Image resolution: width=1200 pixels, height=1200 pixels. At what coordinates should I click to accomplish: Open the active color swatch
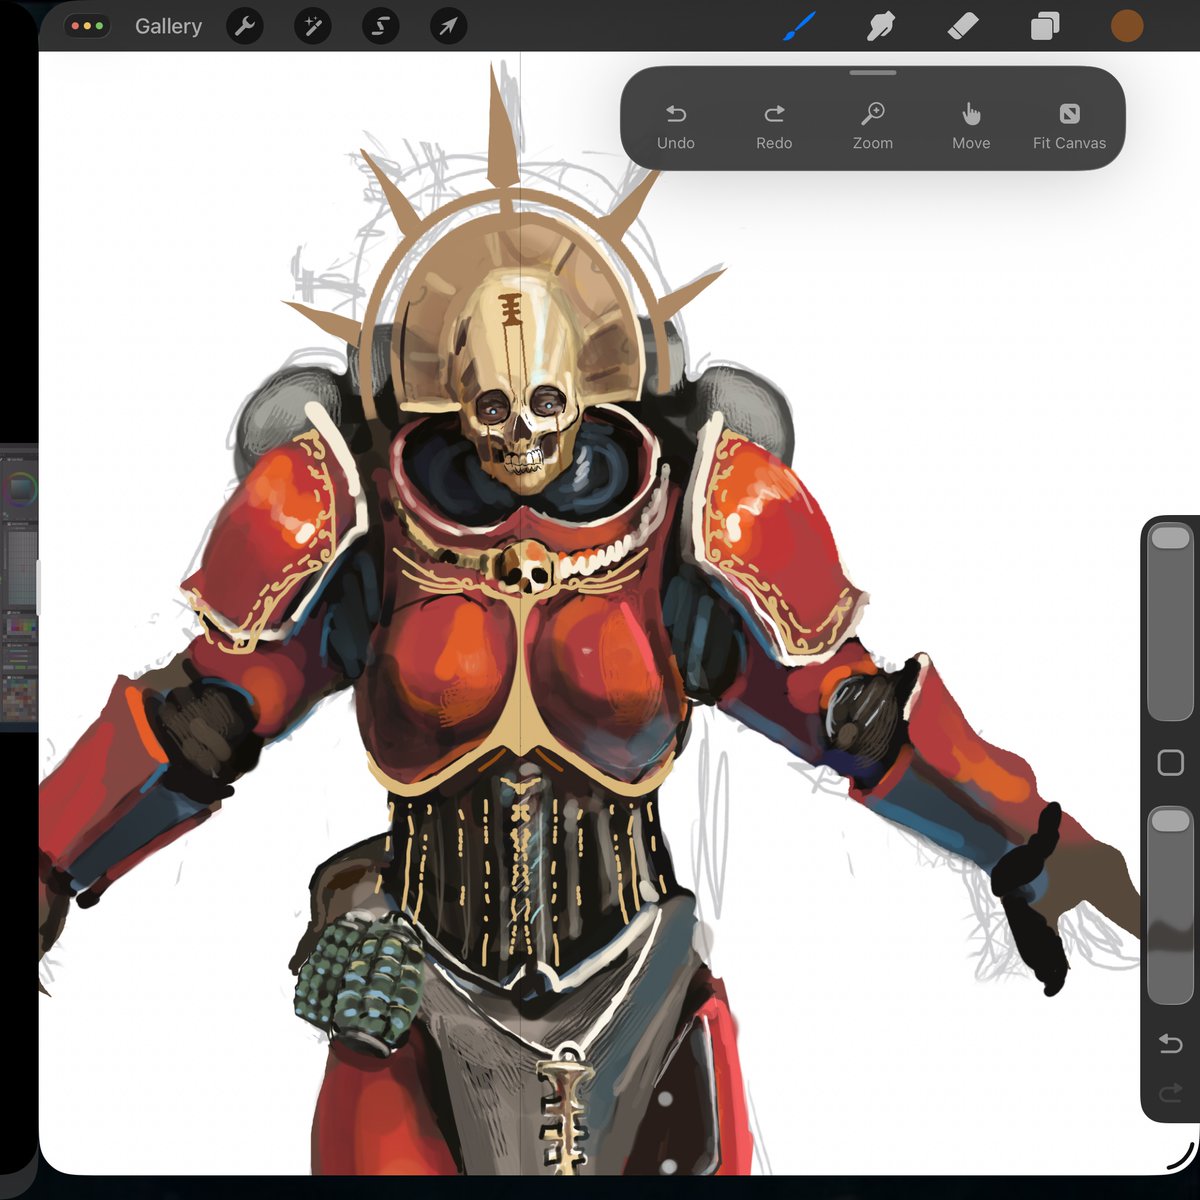click(x=1127, y=26)
